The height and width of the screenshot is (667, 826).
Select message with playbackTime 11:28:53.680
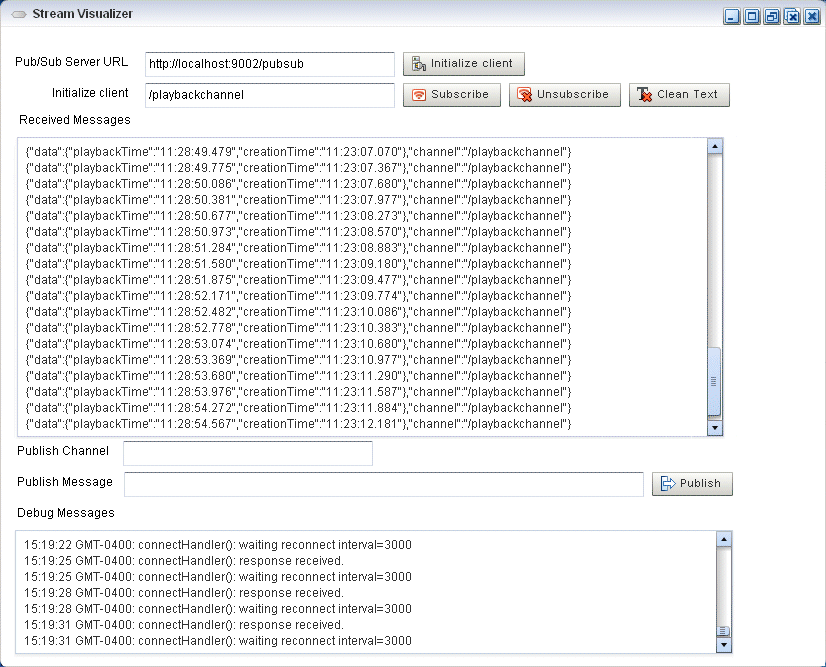298,376
